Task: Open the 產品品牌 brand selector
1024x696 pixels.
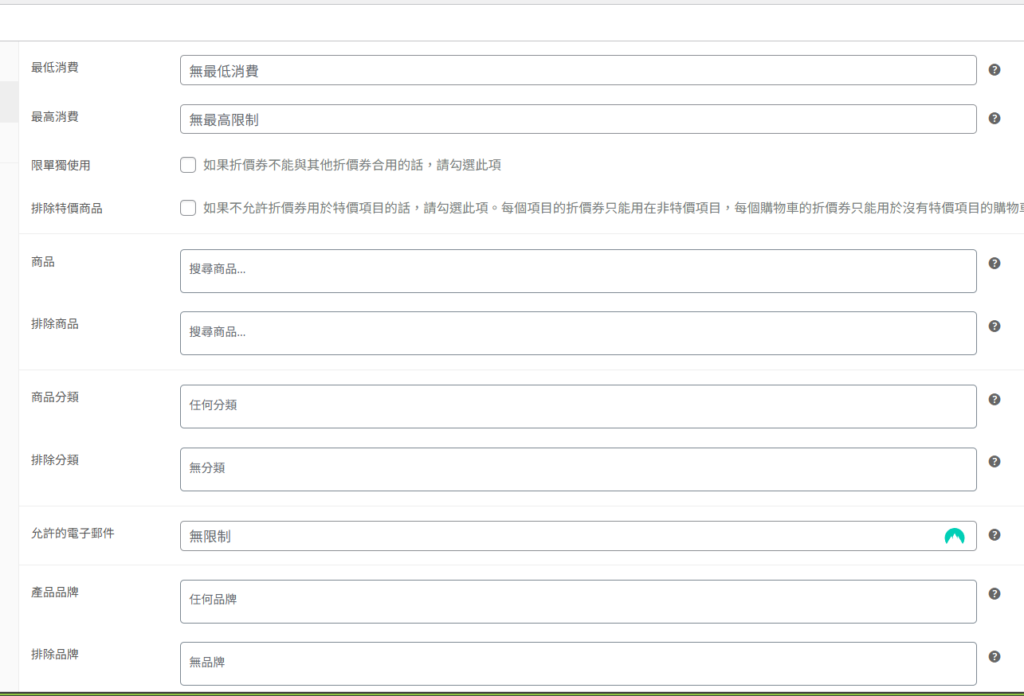Action: (578, 601)
